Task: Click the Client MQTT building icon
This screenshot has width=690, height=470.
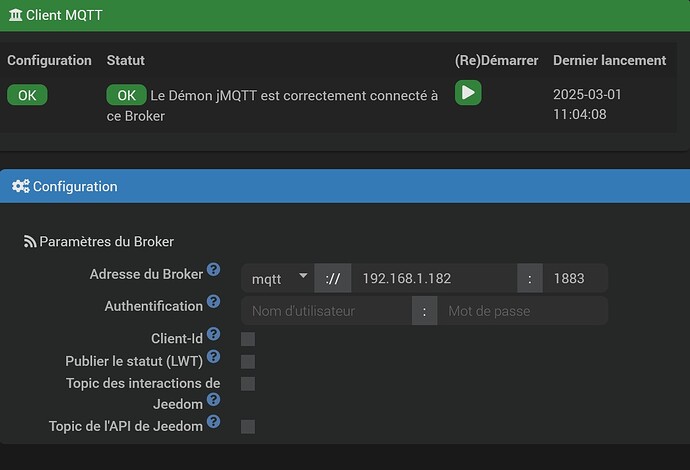Action: tap(15, 15)
